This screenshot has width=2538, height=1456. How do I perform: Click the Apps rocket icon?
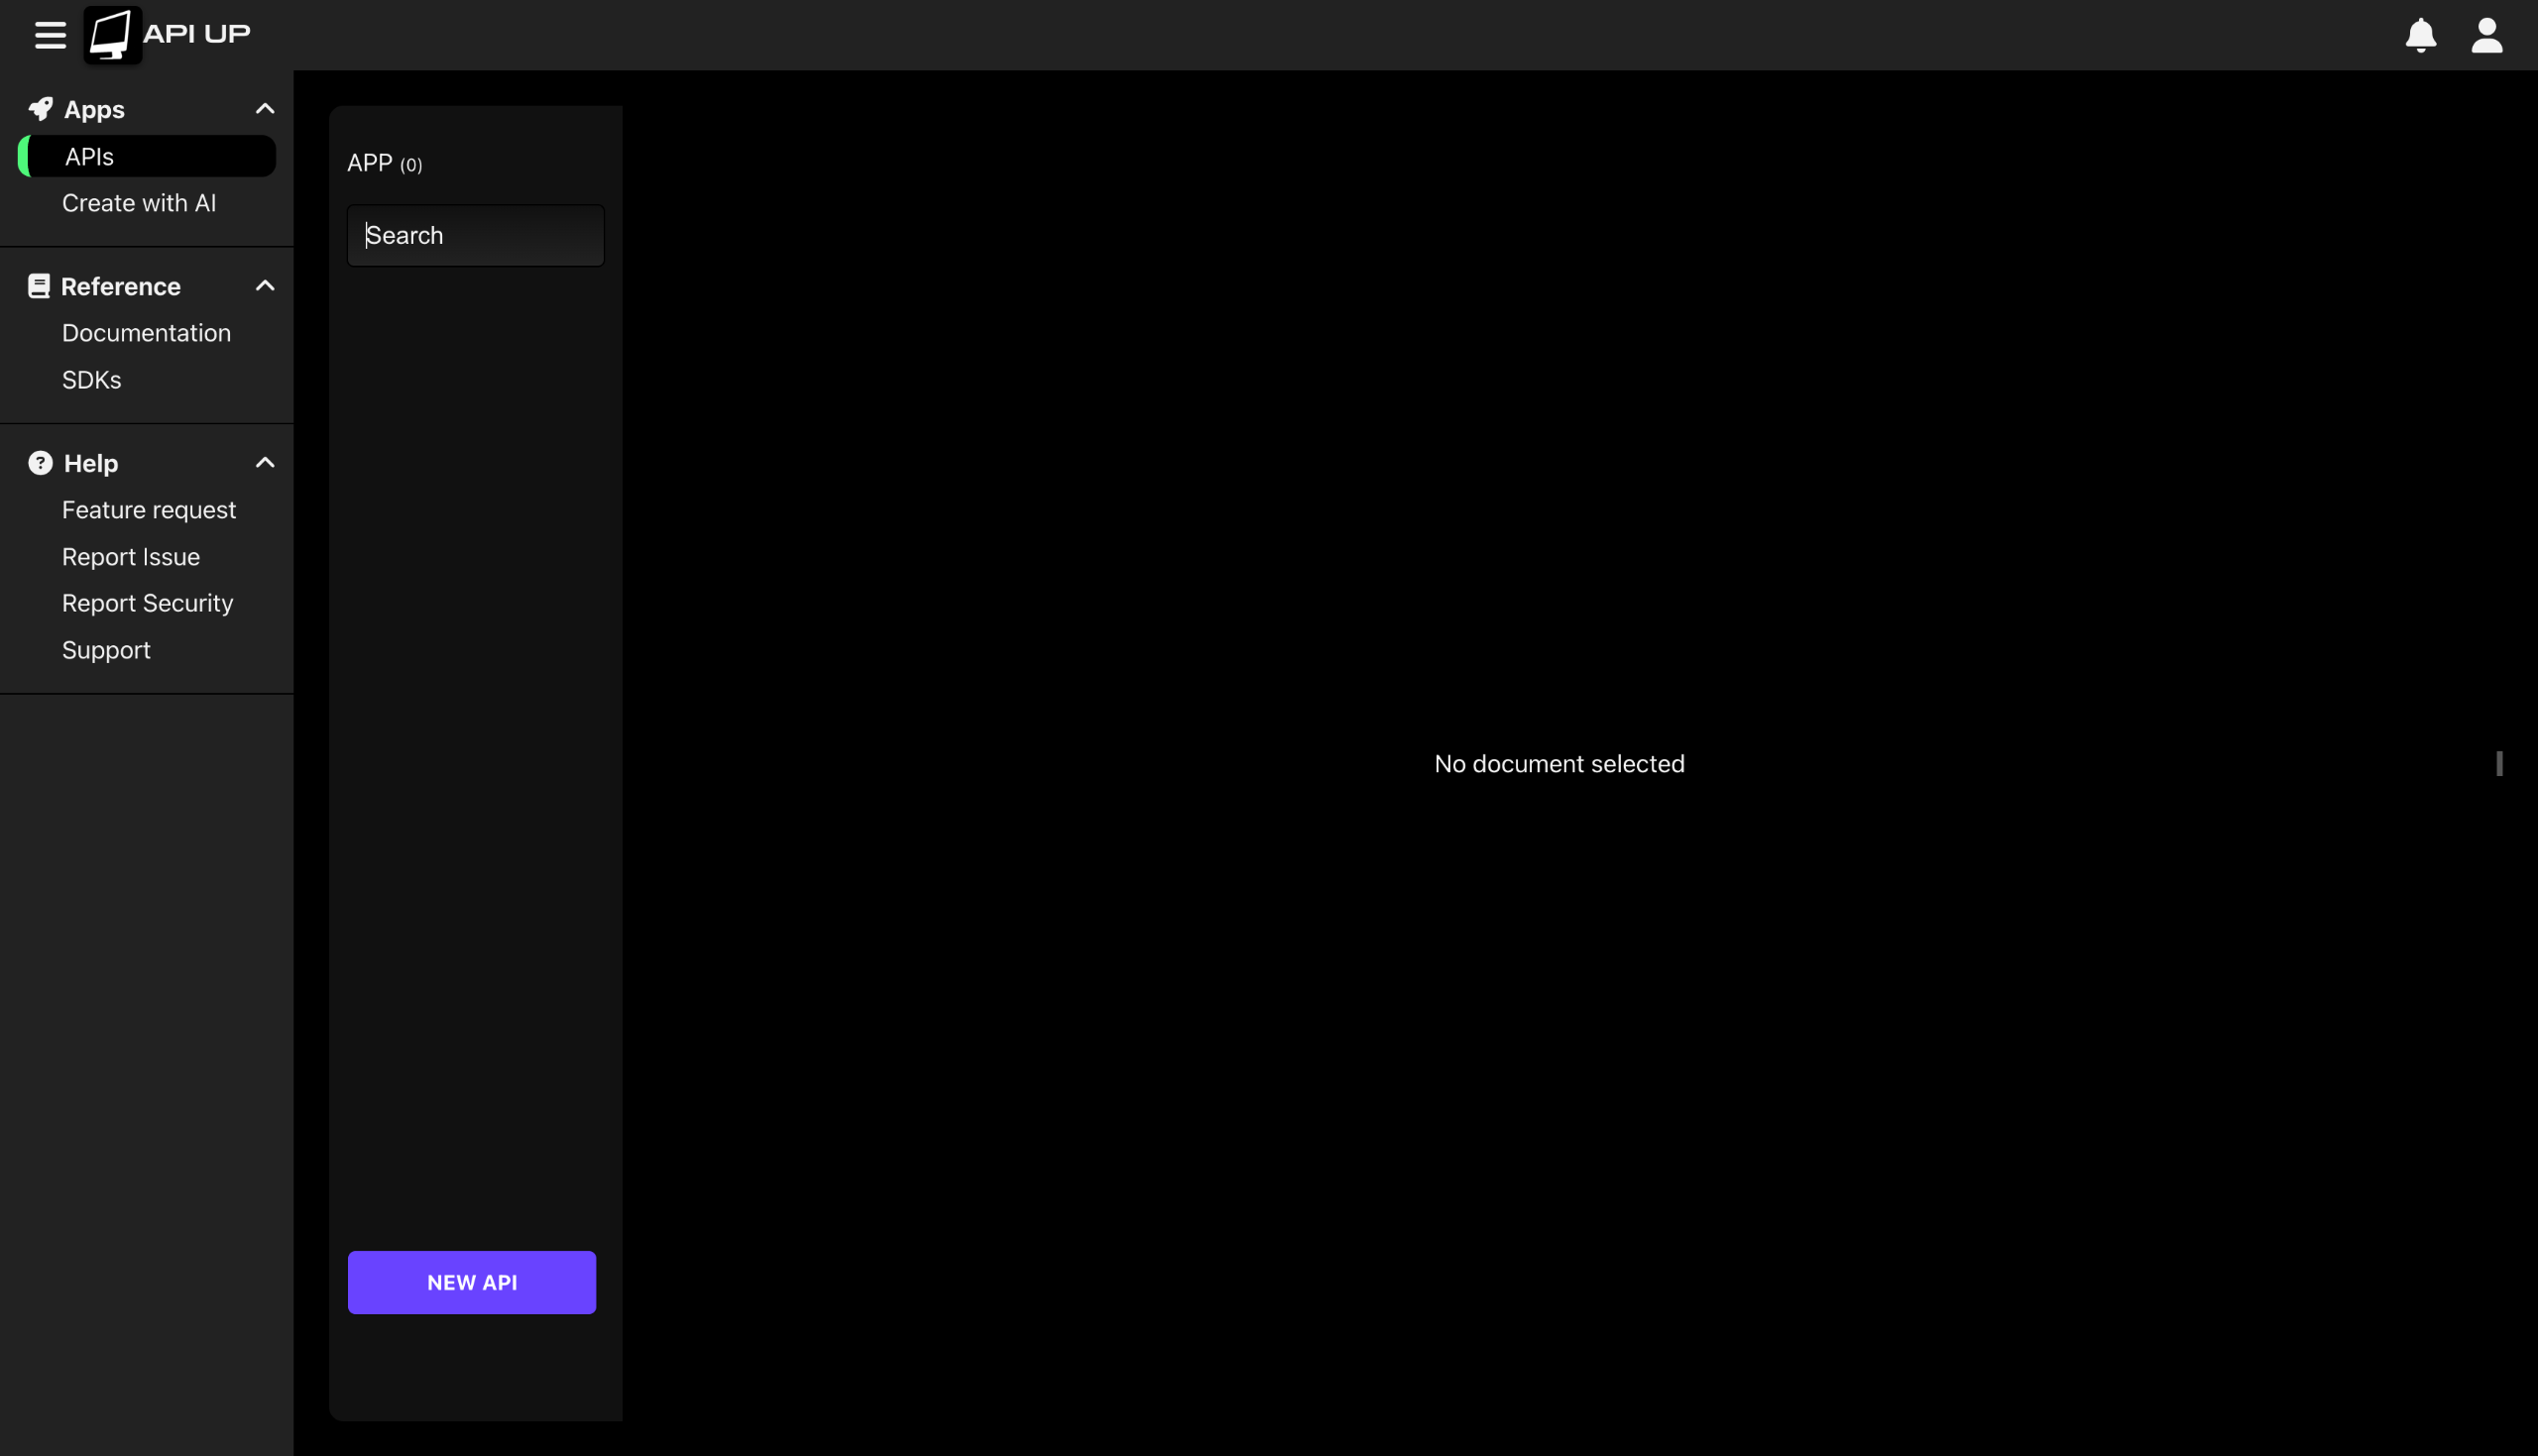[40, 109]
